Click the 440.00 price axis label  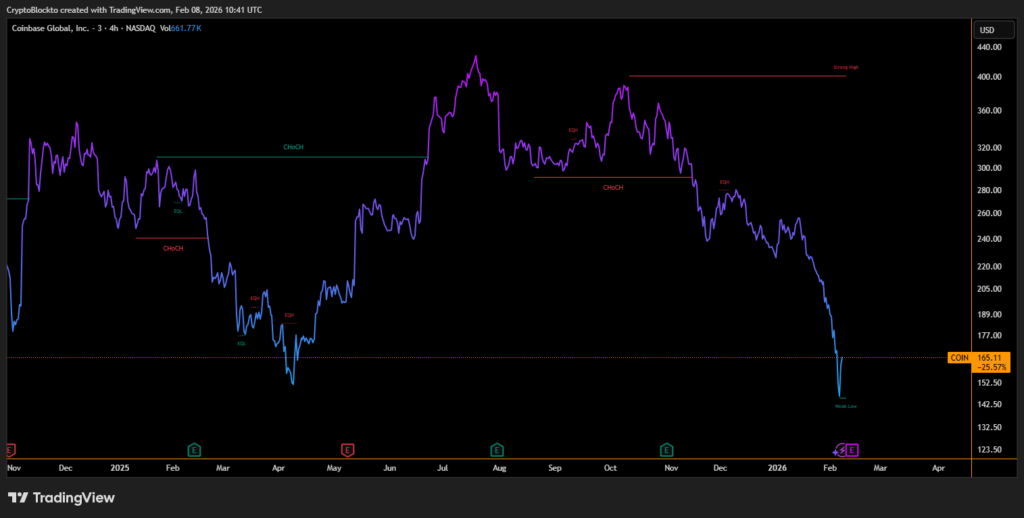(989, 47)
